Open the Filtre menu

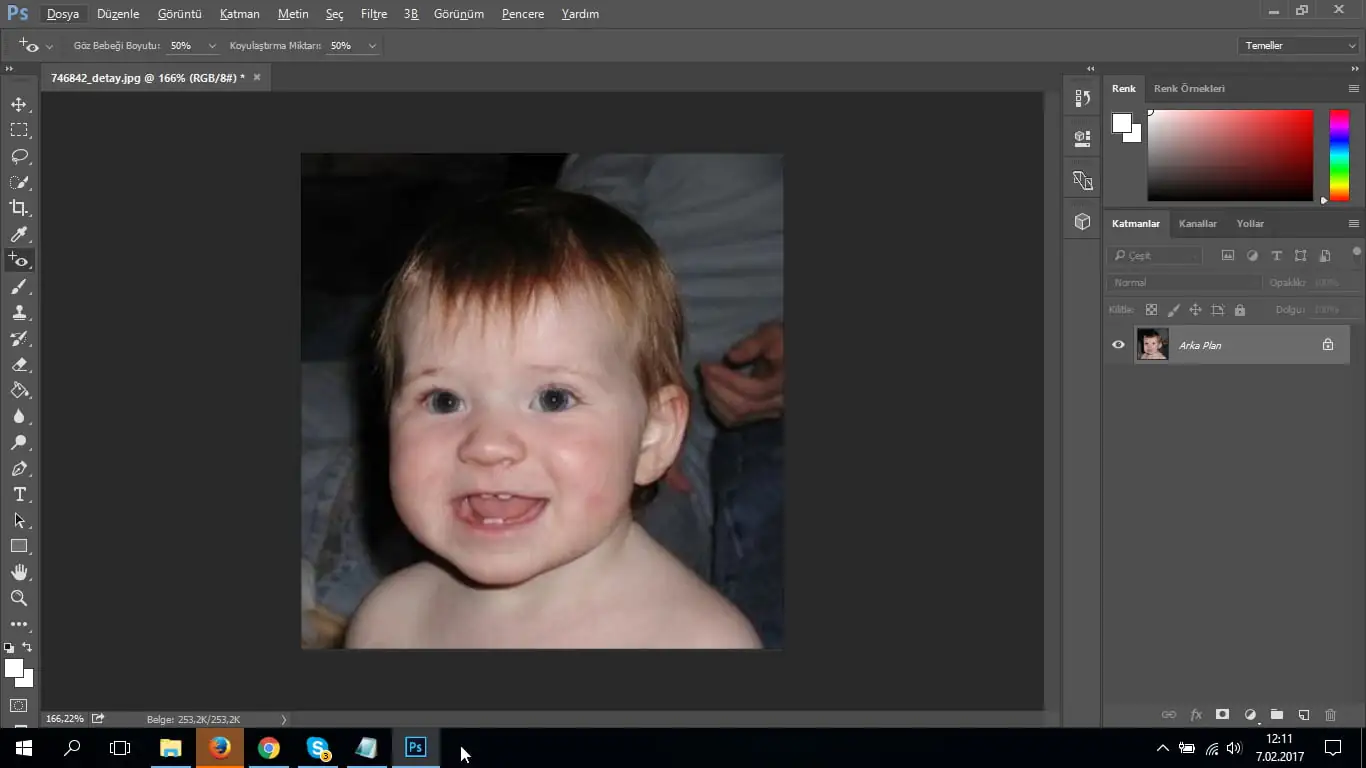point(374,14)
